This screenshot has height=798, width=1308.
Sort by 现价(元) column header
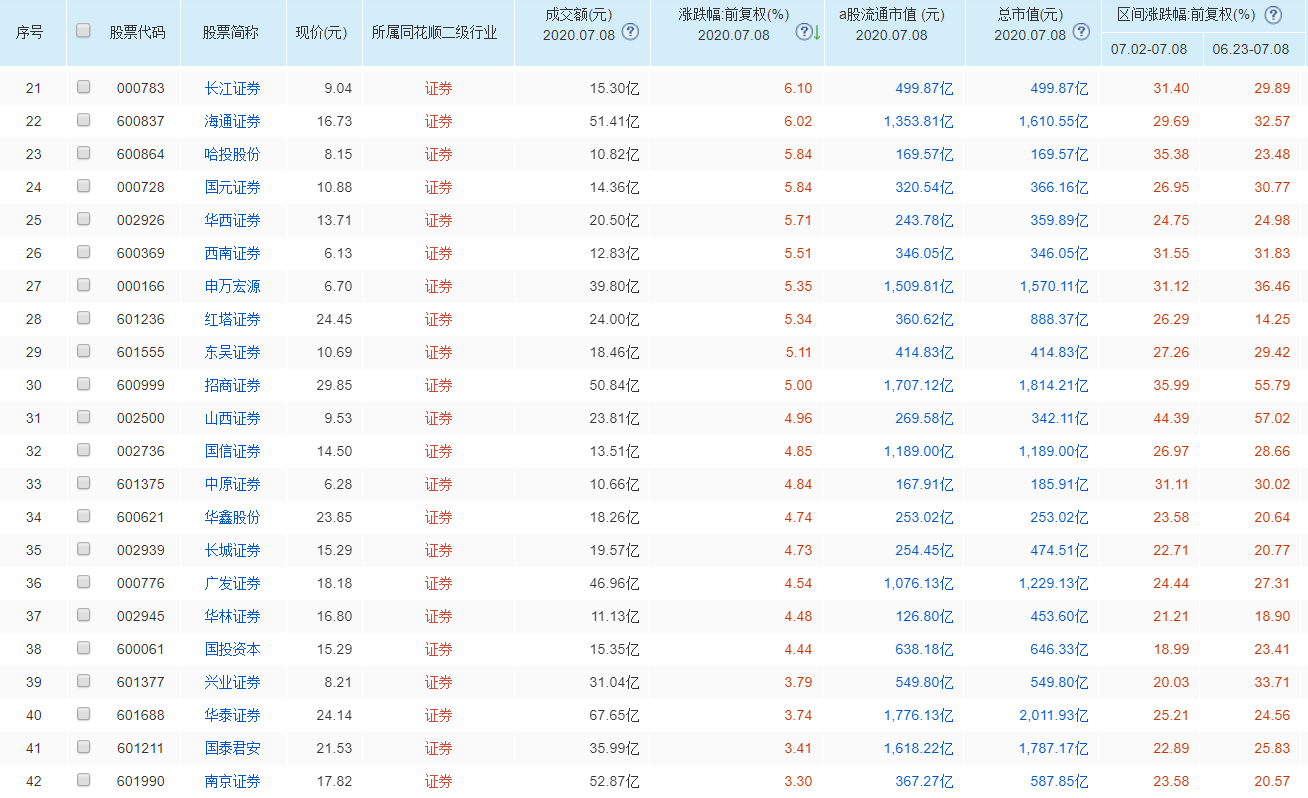pos(321,32)
